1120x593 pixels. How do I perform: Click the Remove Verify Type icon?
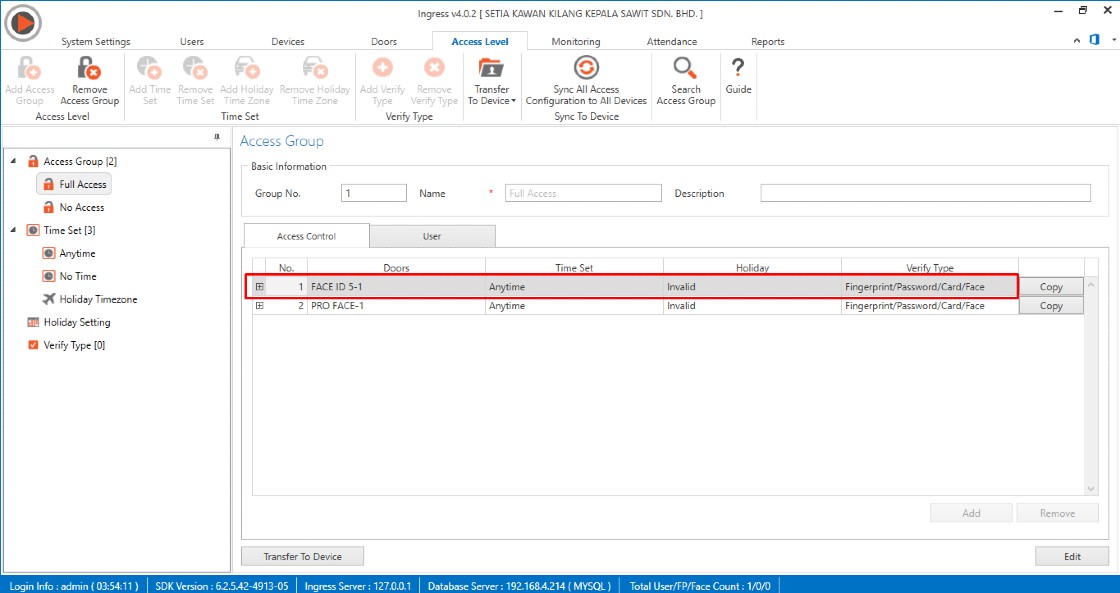click(x=434, y=69)
